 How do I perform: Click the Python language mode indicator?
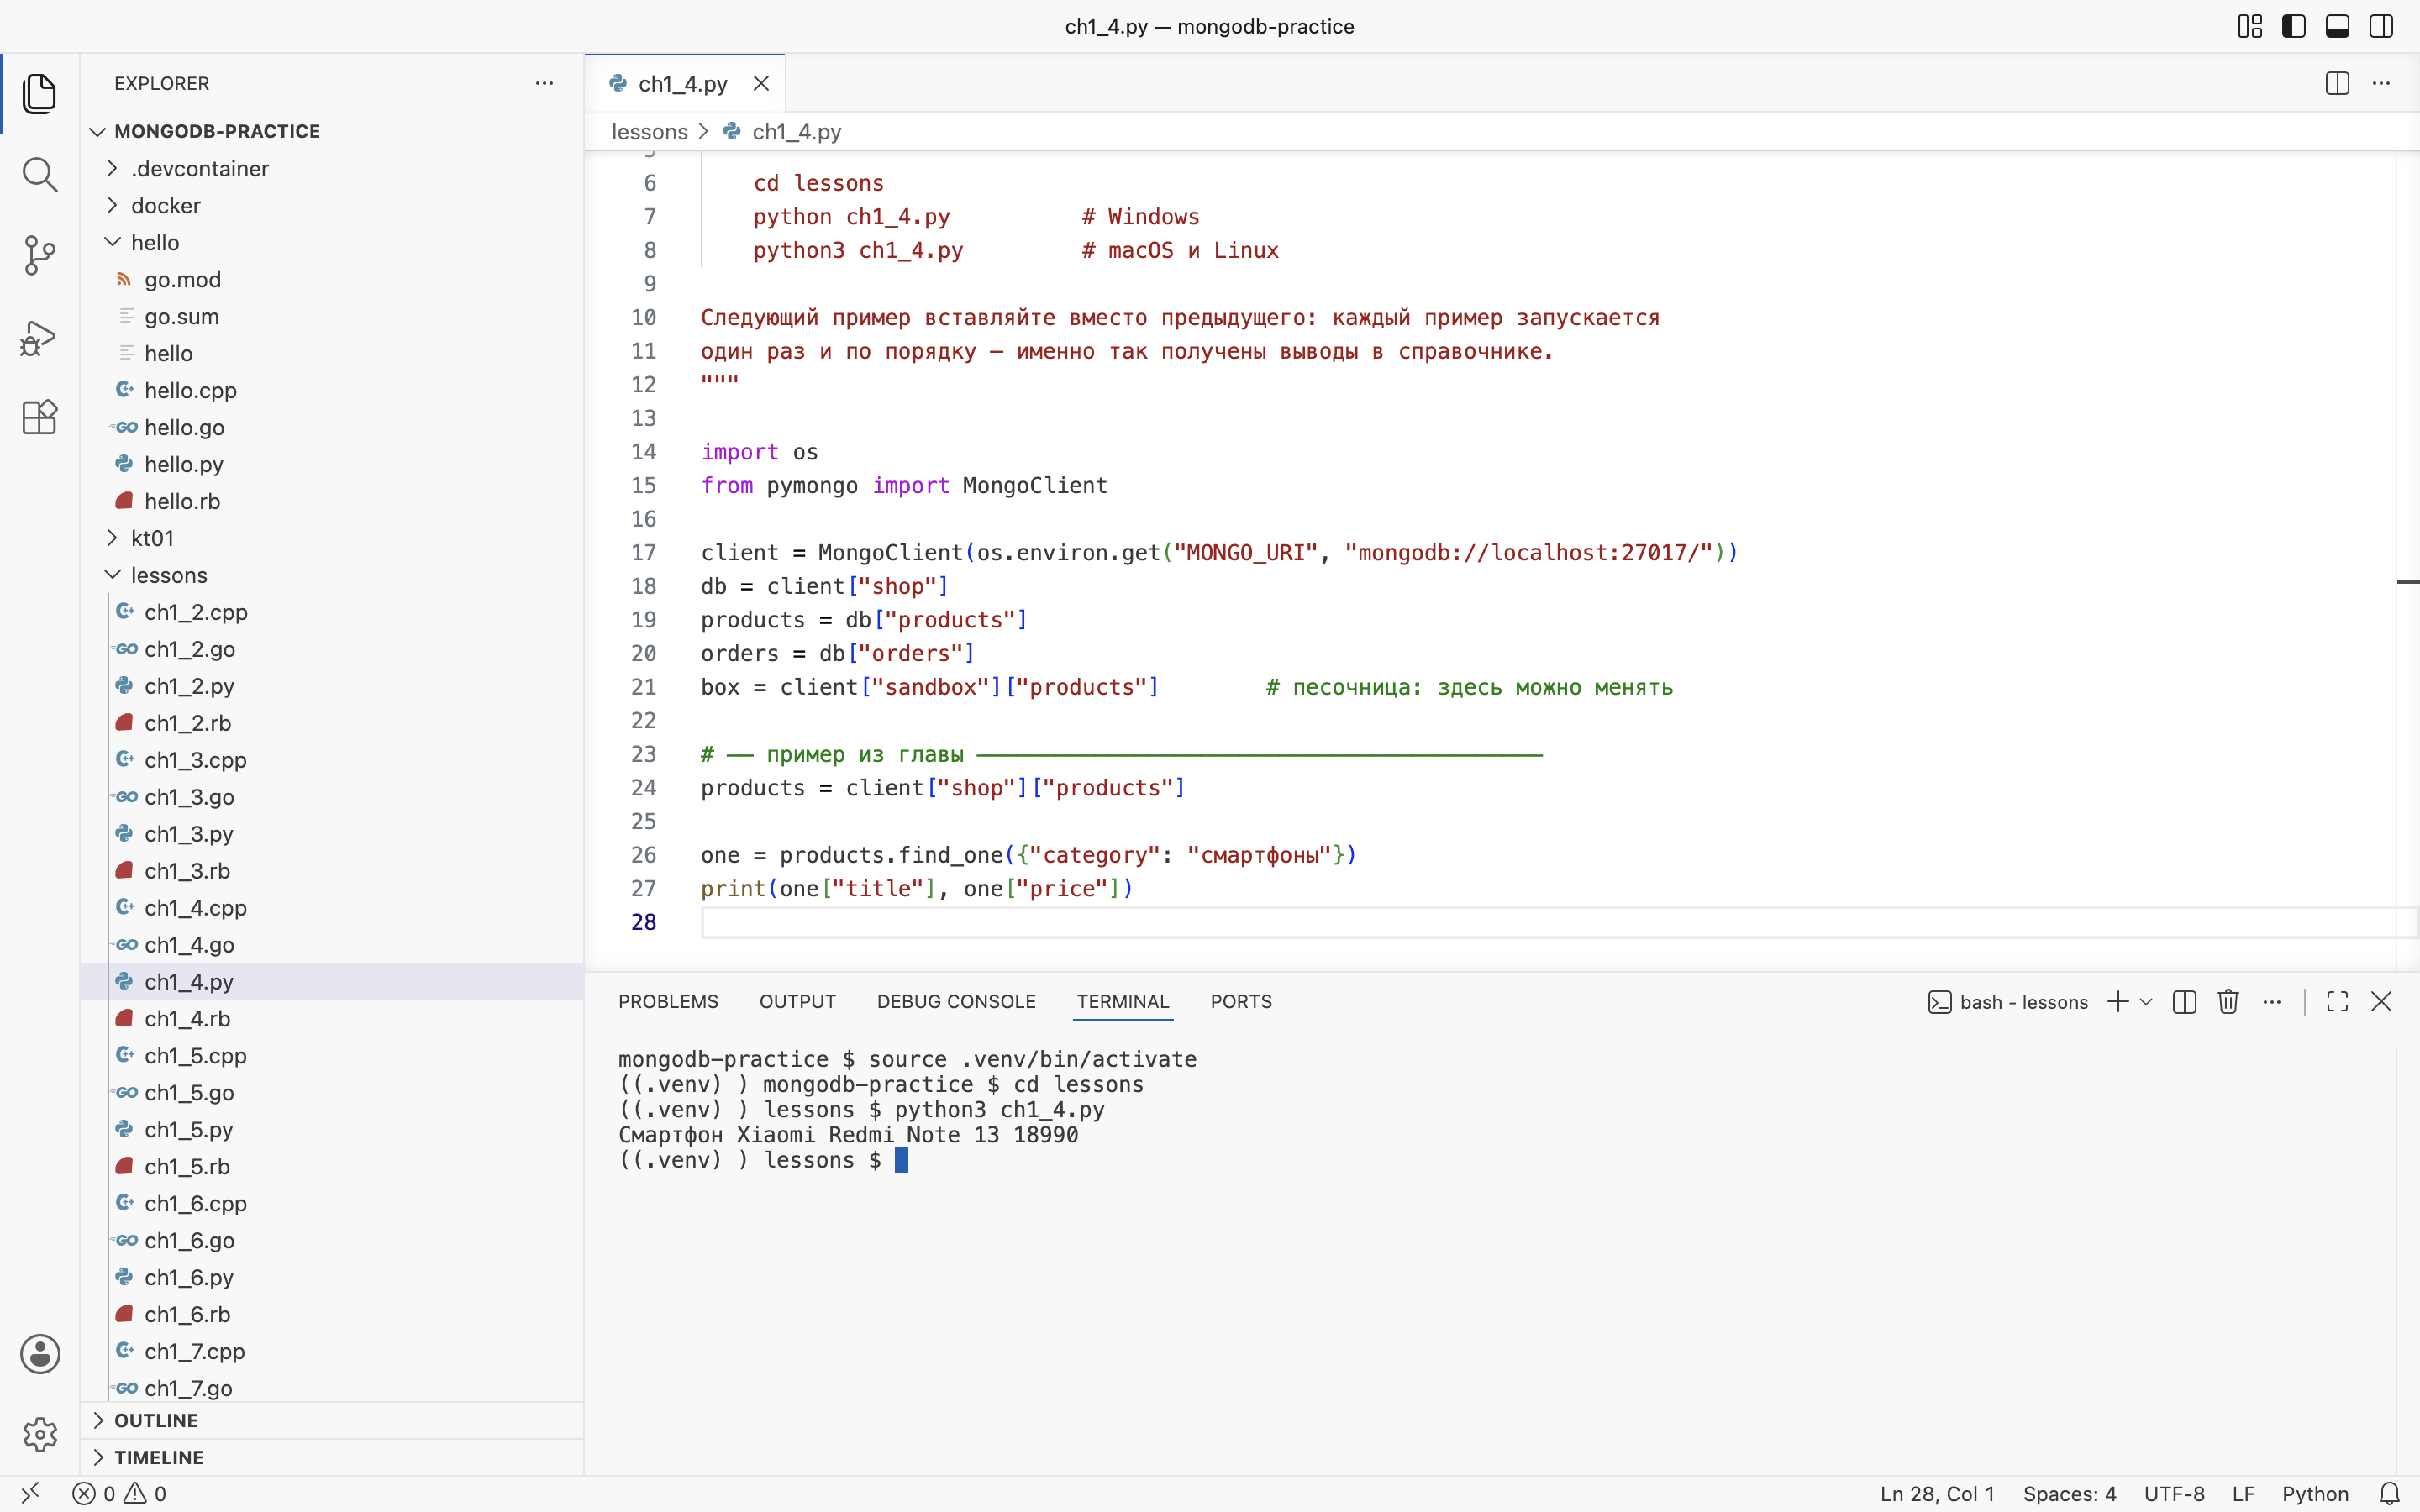point(2315,1494)
